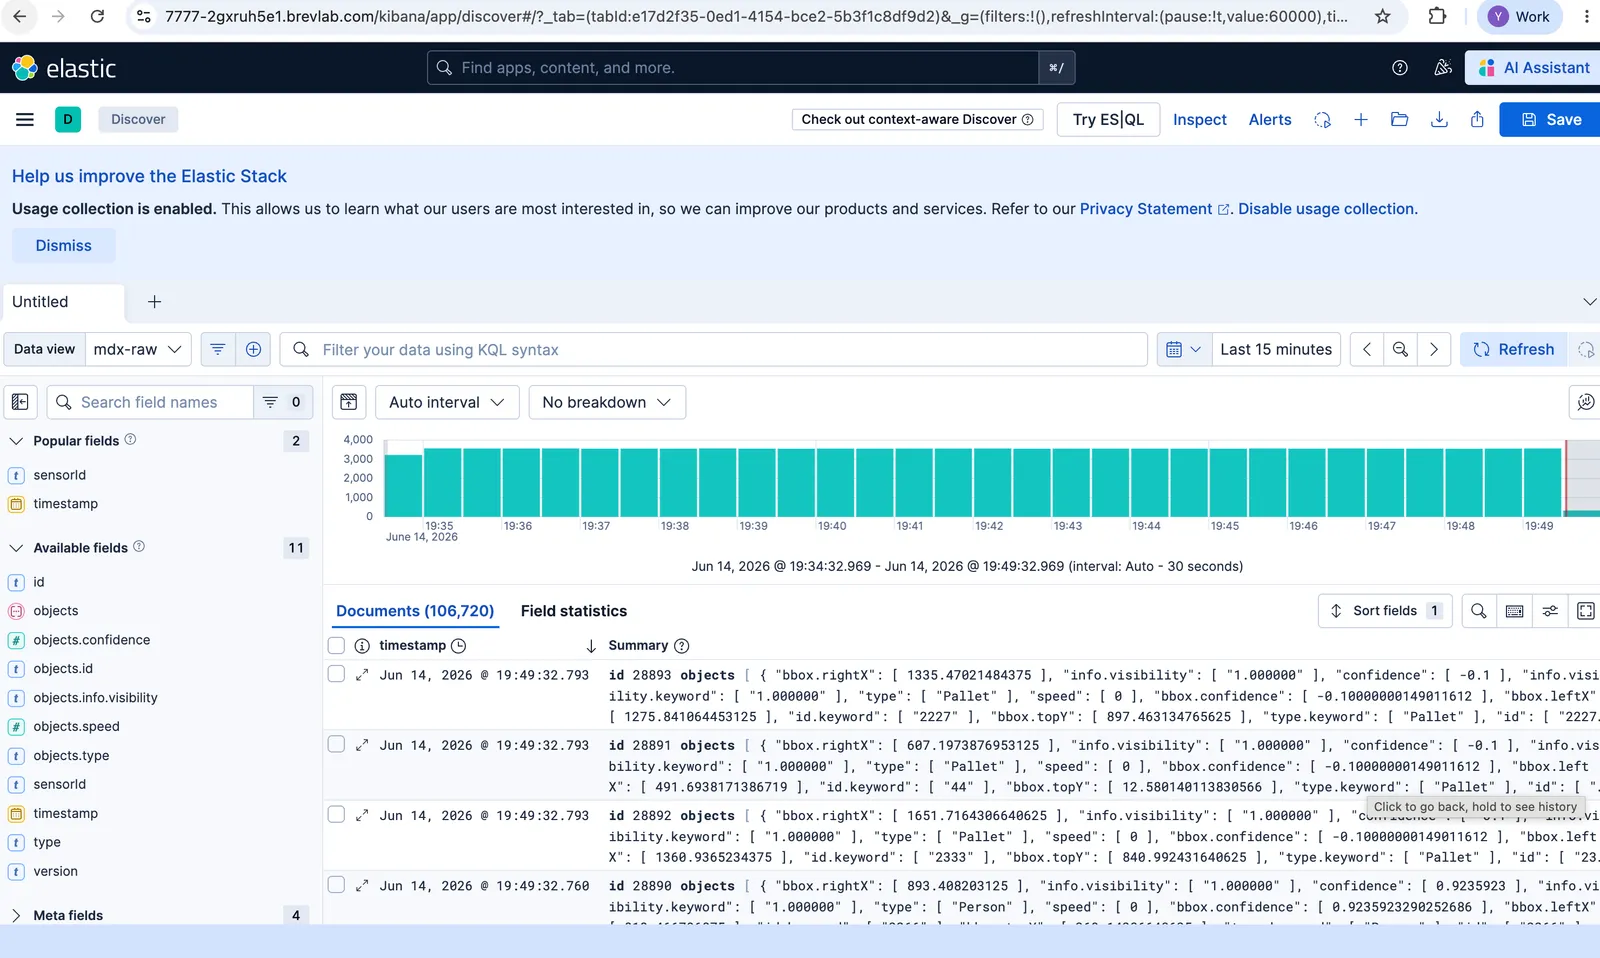Add a filter with the plus circle icon
Image resolution: width=1600 pixels, height=958 pixels.
coord(254,349)
